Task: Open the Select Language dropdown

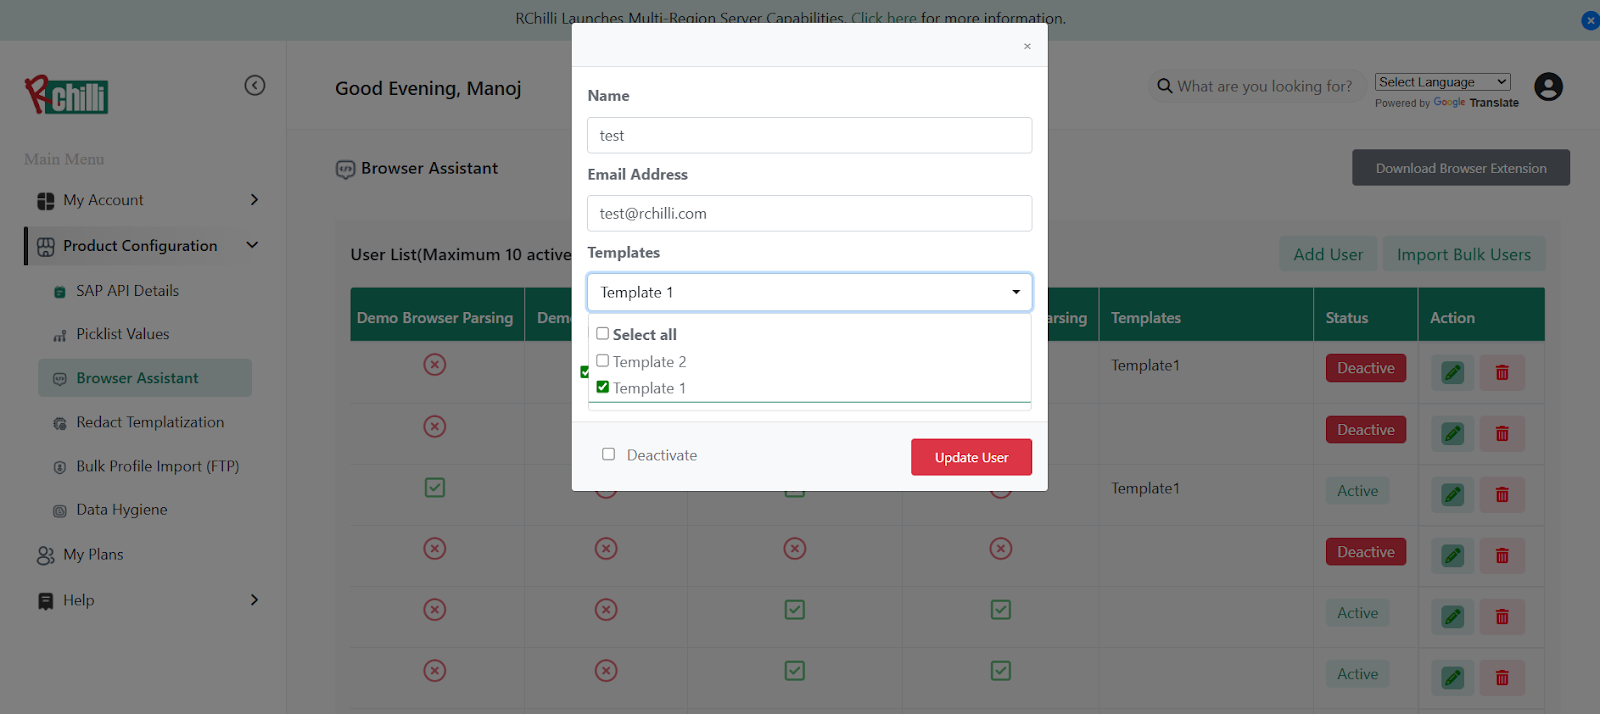Action: click(1441, 82)
